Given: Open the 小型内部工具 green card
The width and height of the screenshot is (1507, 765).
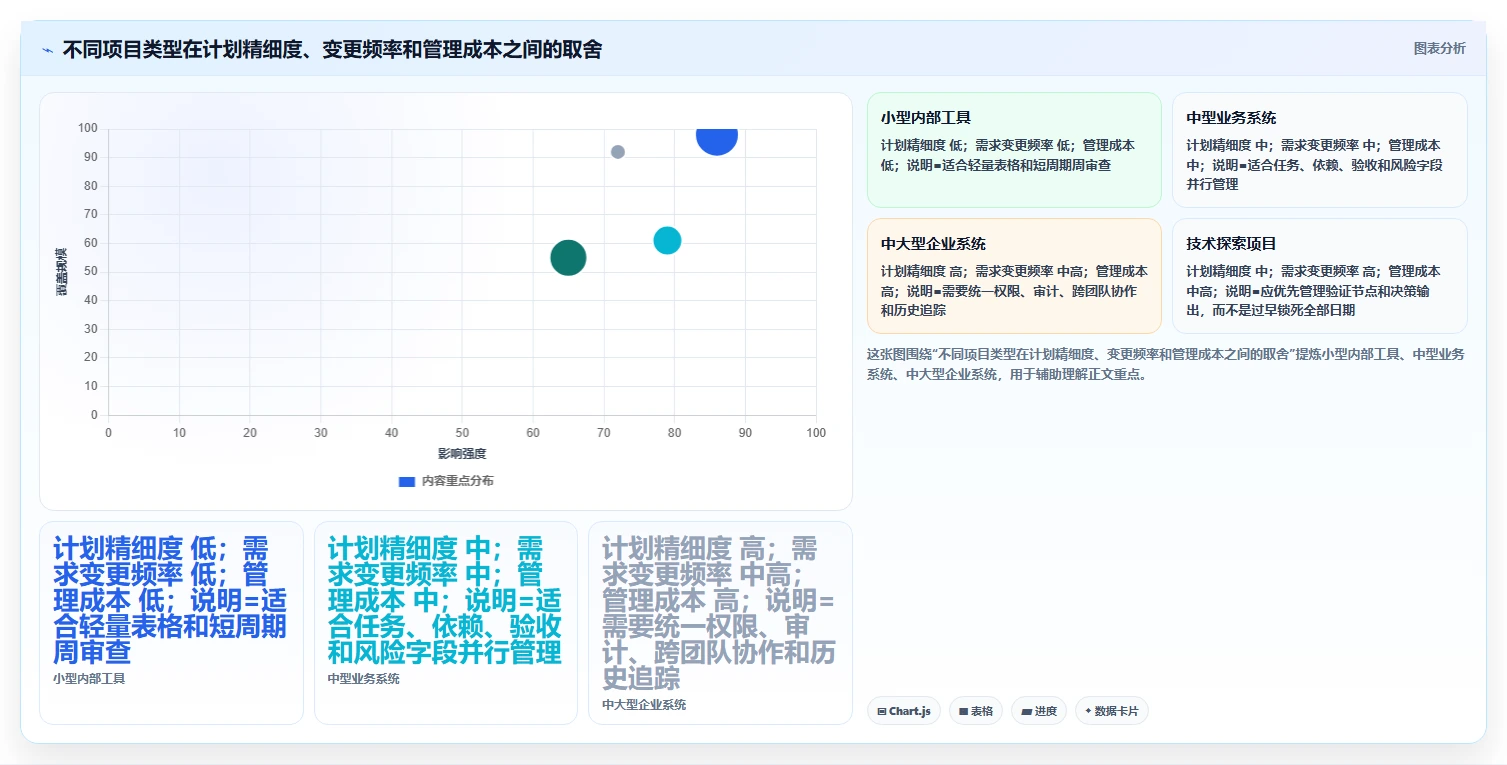Looking at the screenshot, I should [1014, 150].
